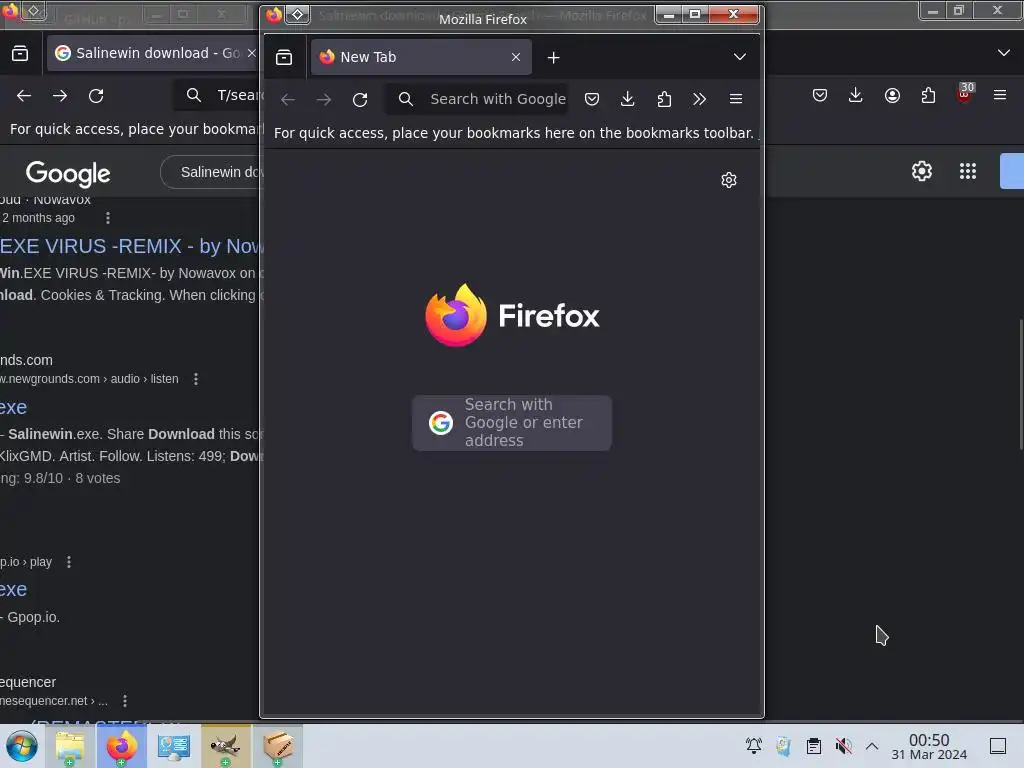Open options for the '2 months ago' result
This screenshot has width=1024, height=768.
pos(108,218)
